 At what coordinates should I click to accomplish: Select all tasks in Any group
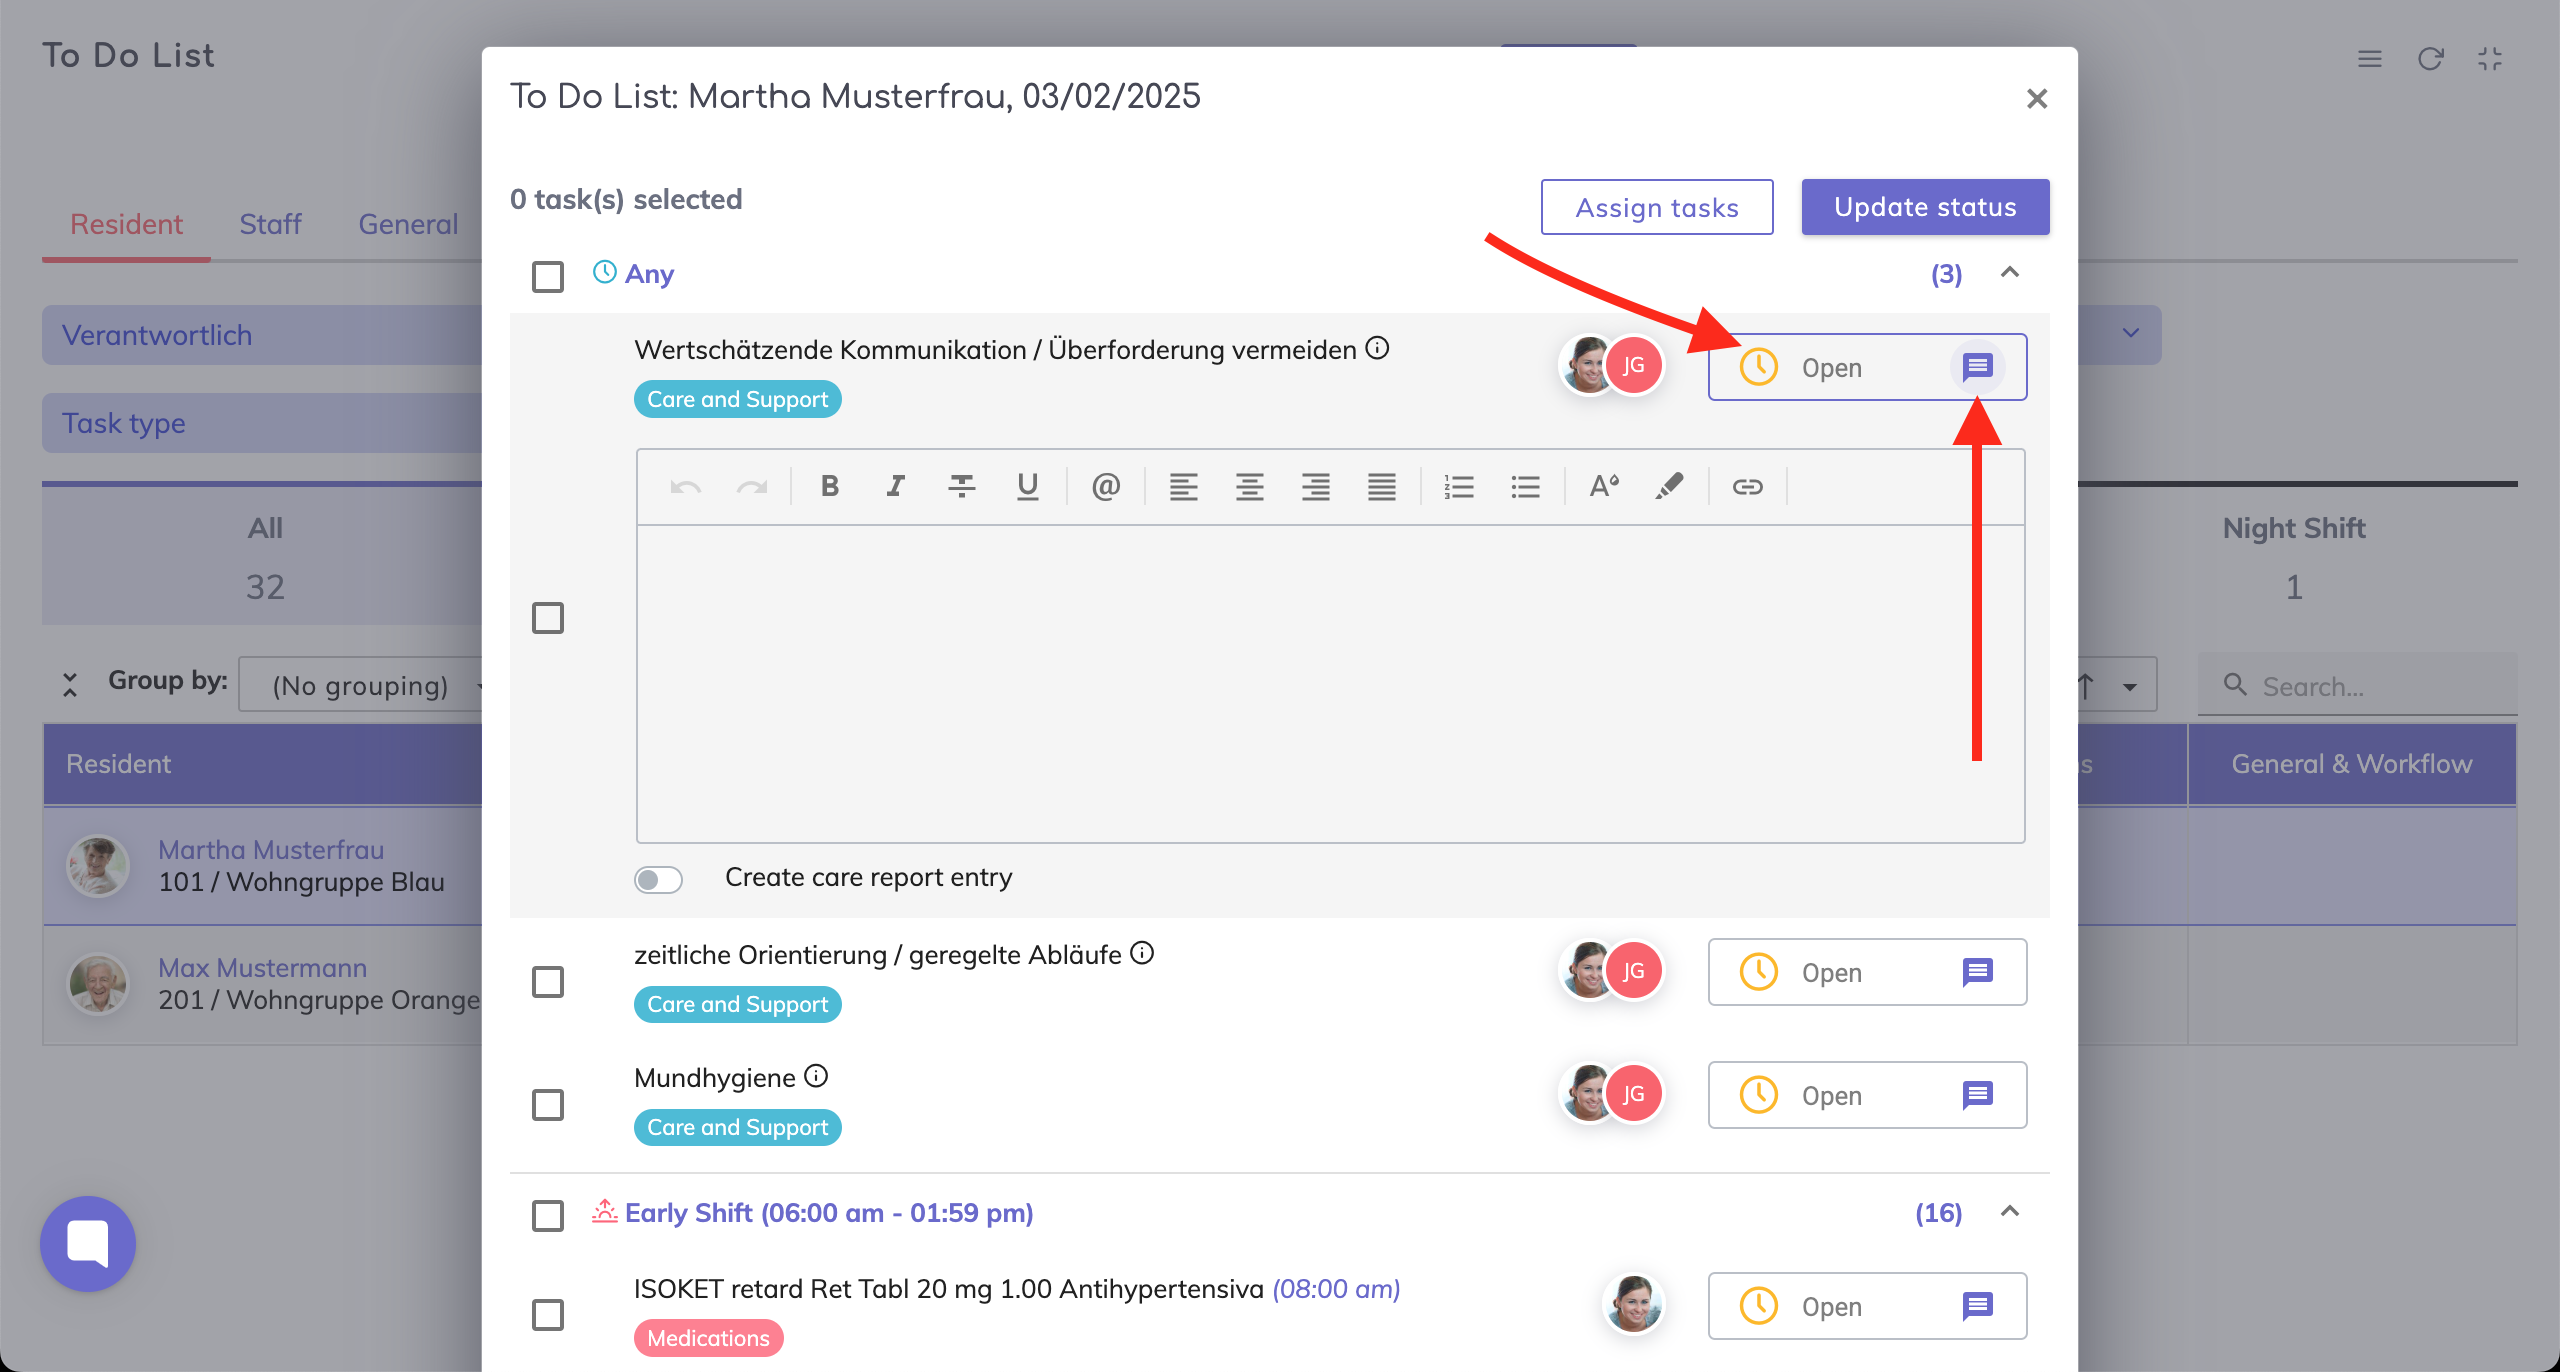click(548, 276)
